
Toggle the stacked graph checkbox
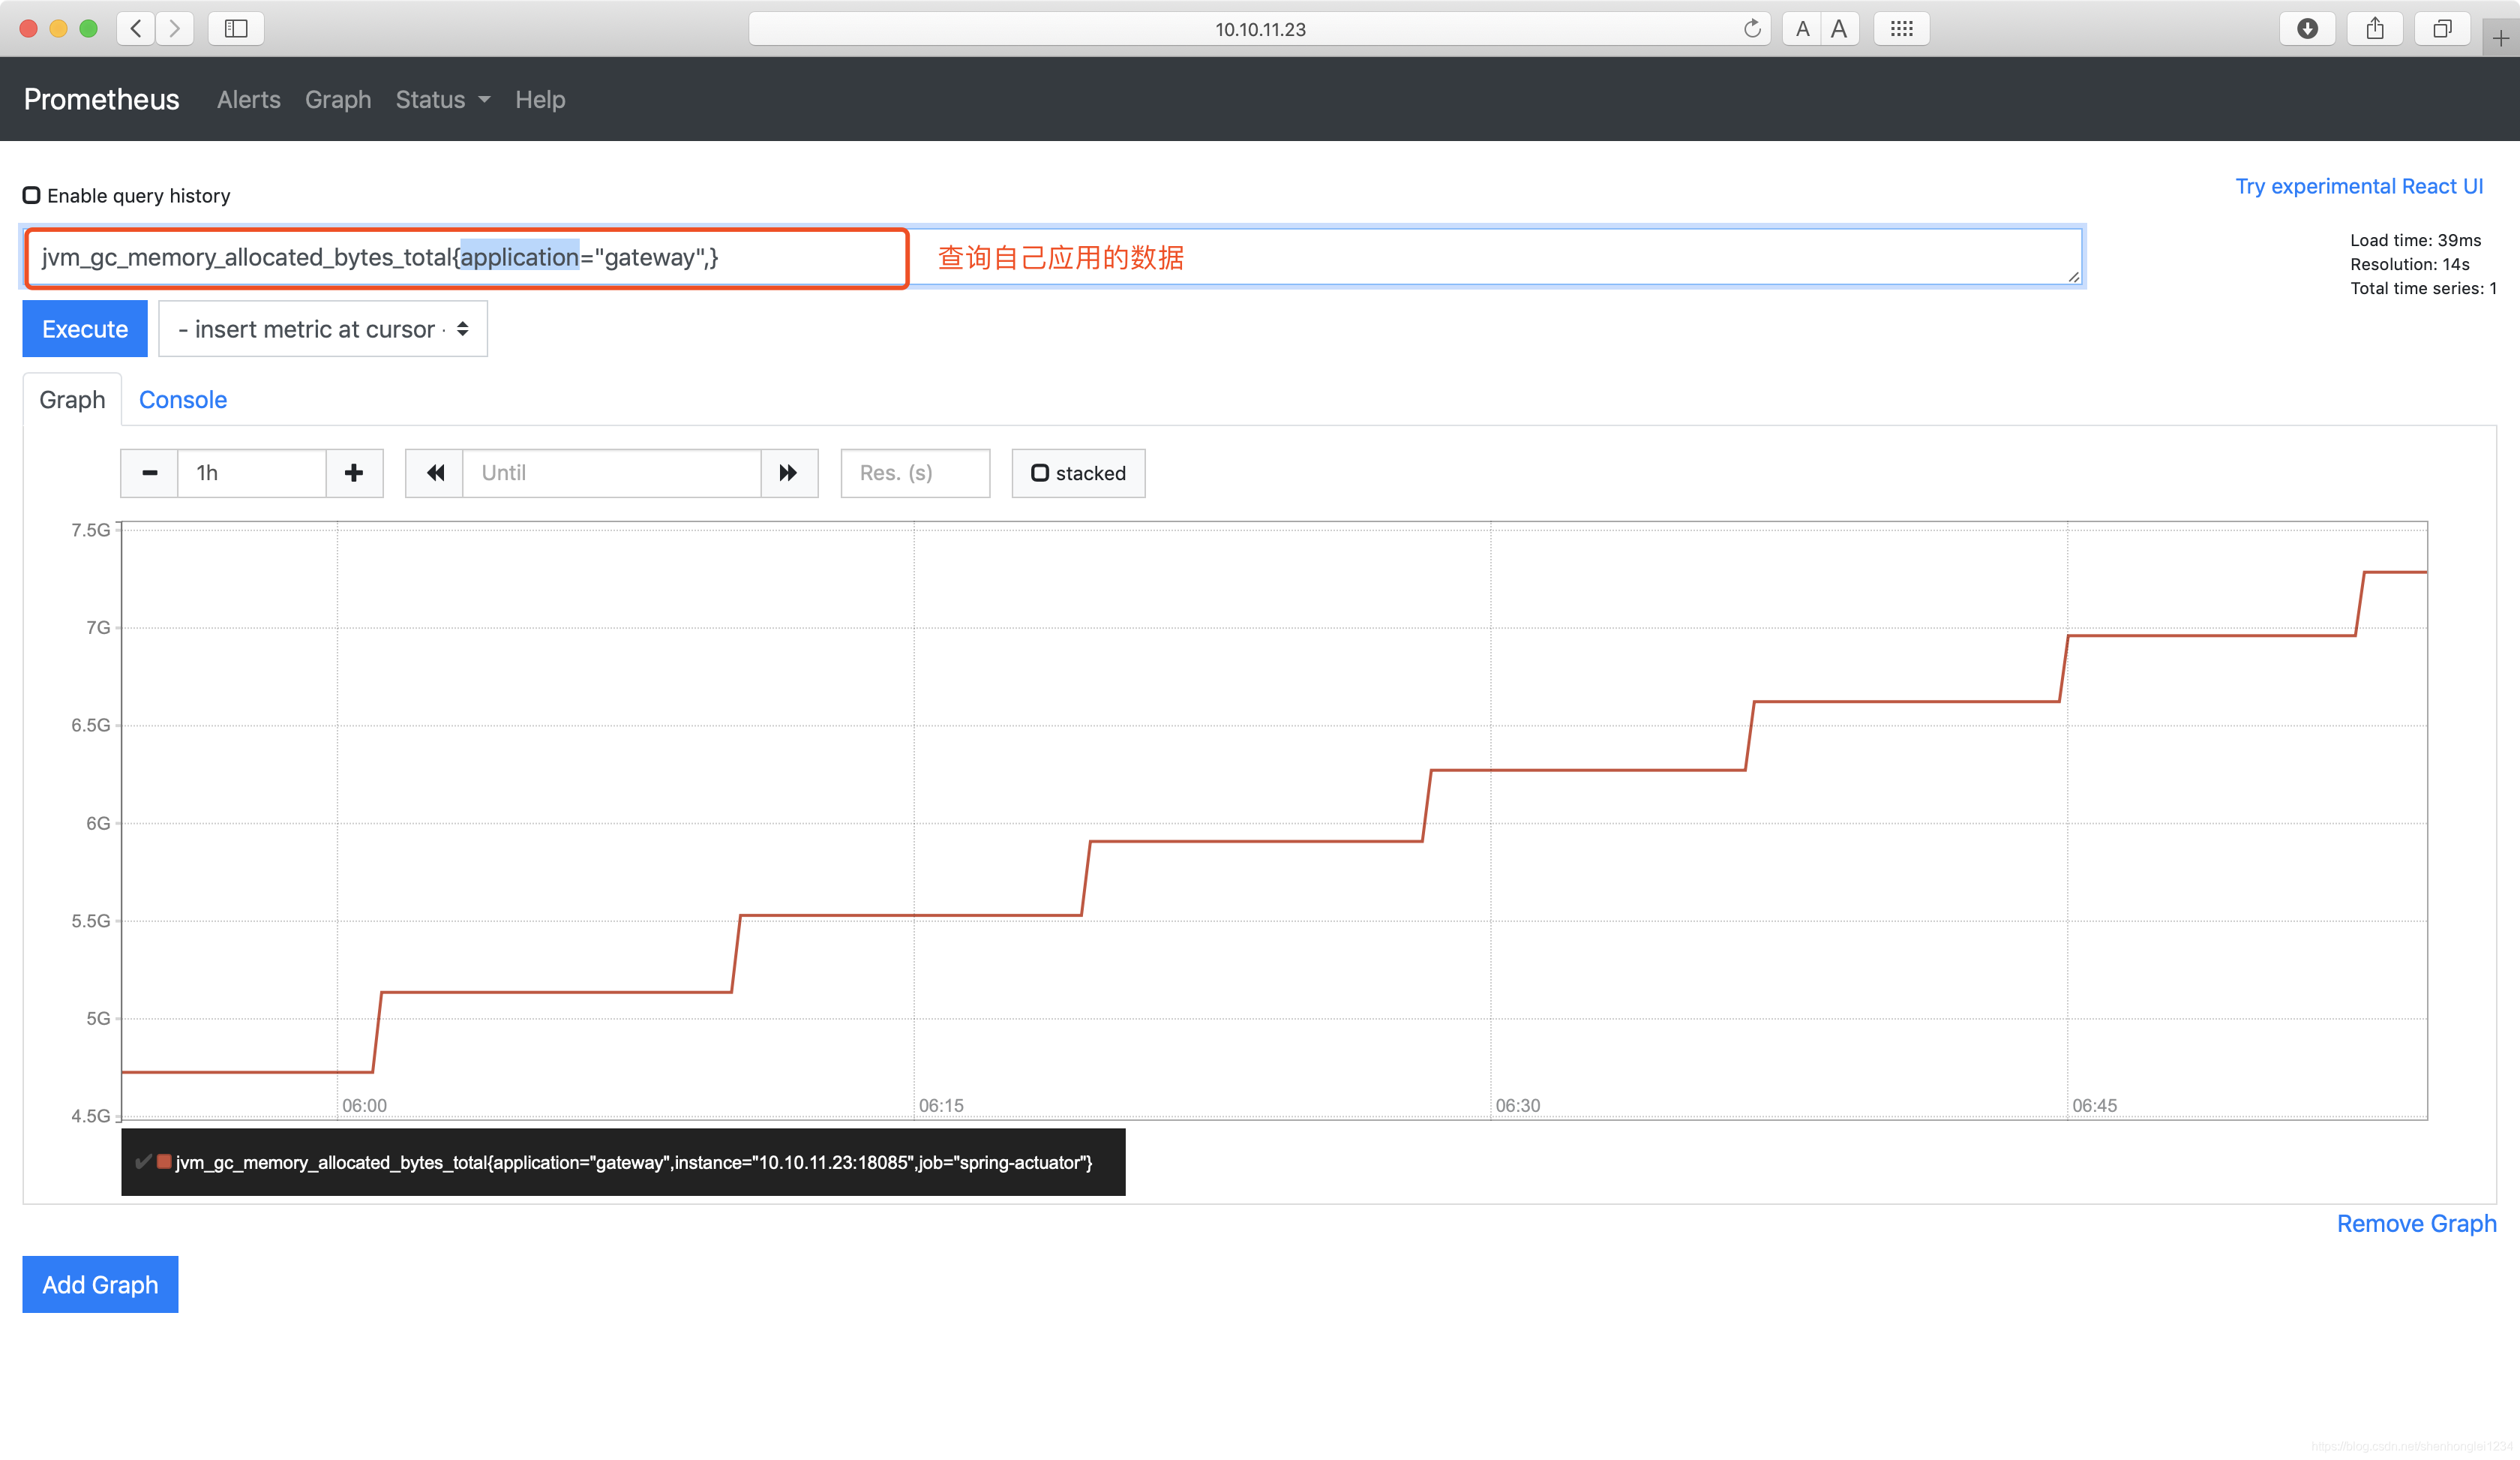click(1040, 473)
